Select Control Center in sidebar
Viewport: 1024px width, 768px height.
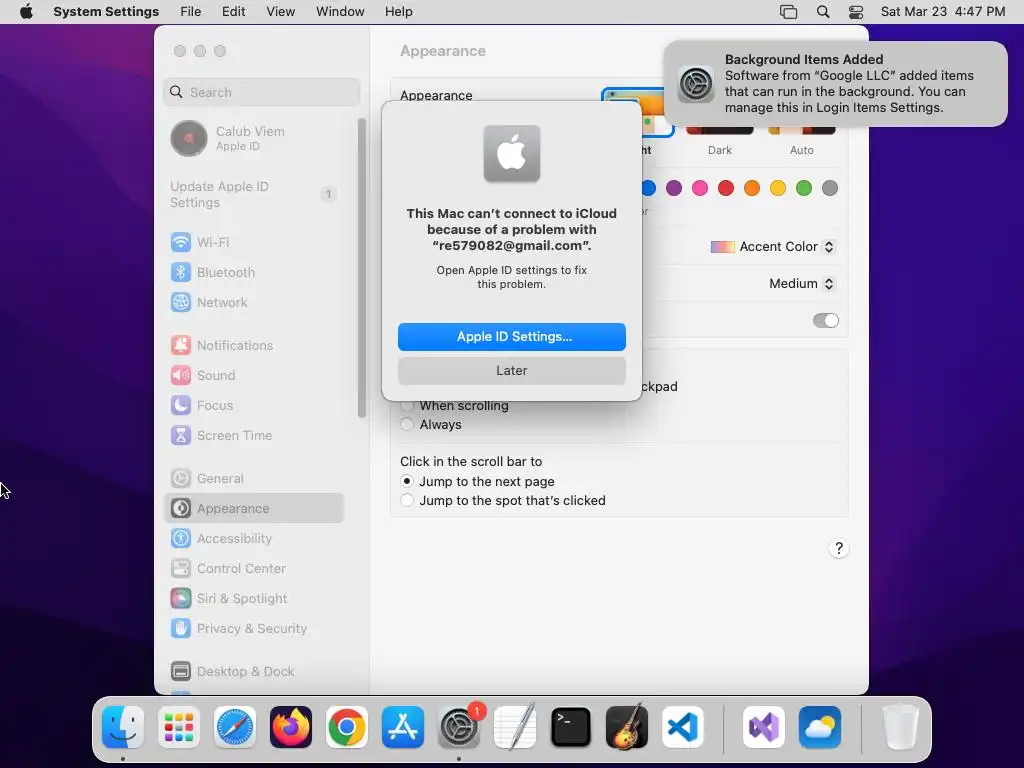254,569
